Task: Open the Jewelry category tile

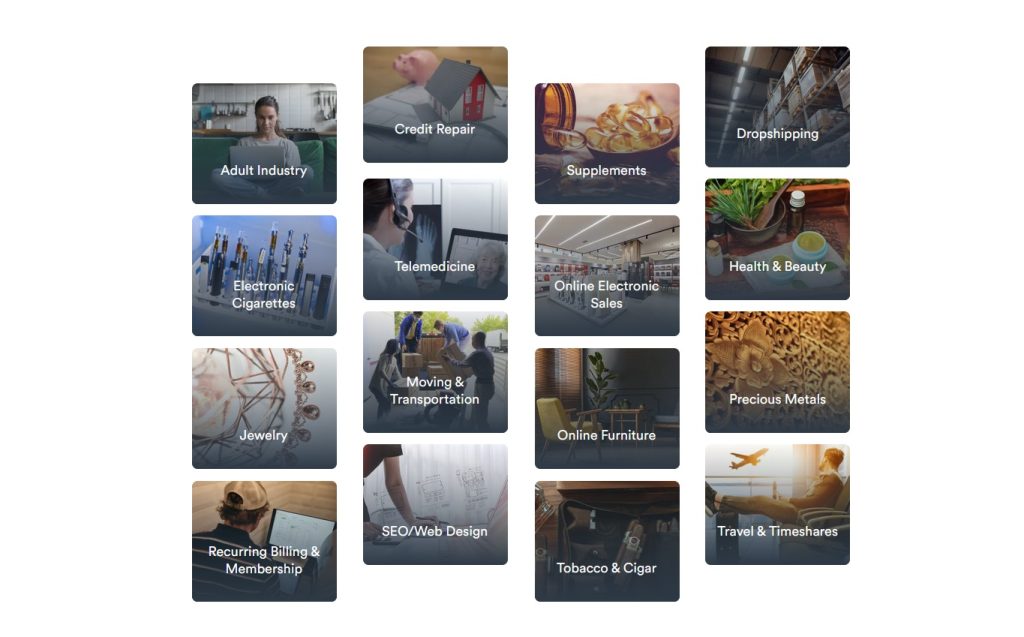Action: coord(264,408)
